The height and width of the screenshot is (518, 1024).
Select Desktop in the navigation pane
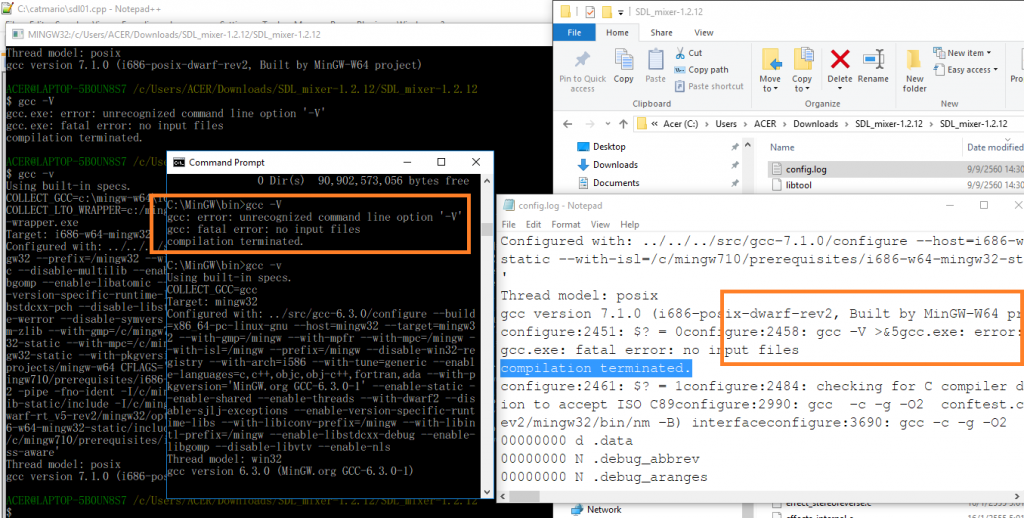click(x=609, y=147)
